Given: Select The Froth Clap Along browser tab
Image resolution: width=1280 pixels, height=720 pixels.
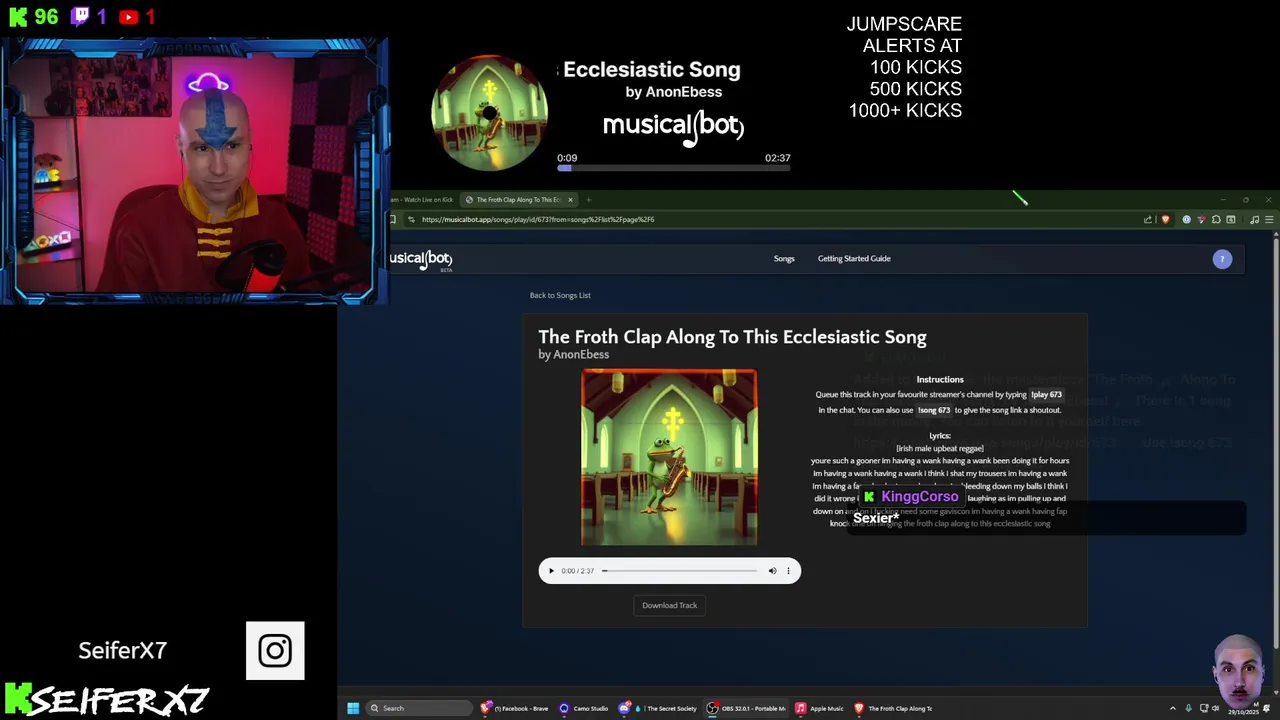Looking at the screenshot, I should [518, 200].
